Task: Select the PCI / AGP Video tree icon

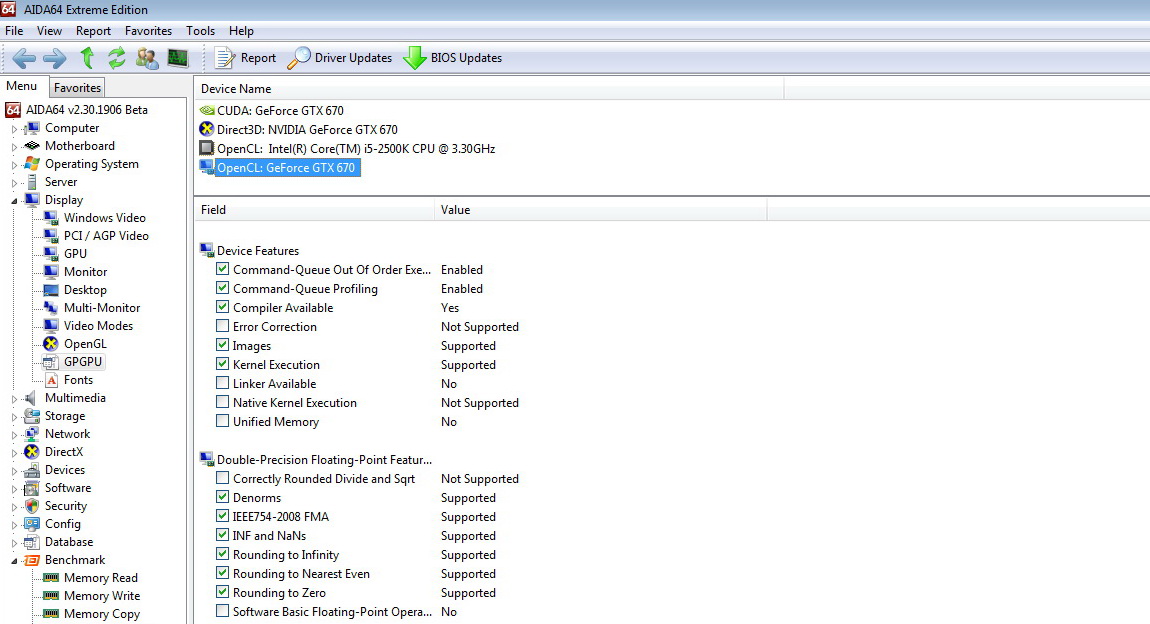Action: point(51,235)
